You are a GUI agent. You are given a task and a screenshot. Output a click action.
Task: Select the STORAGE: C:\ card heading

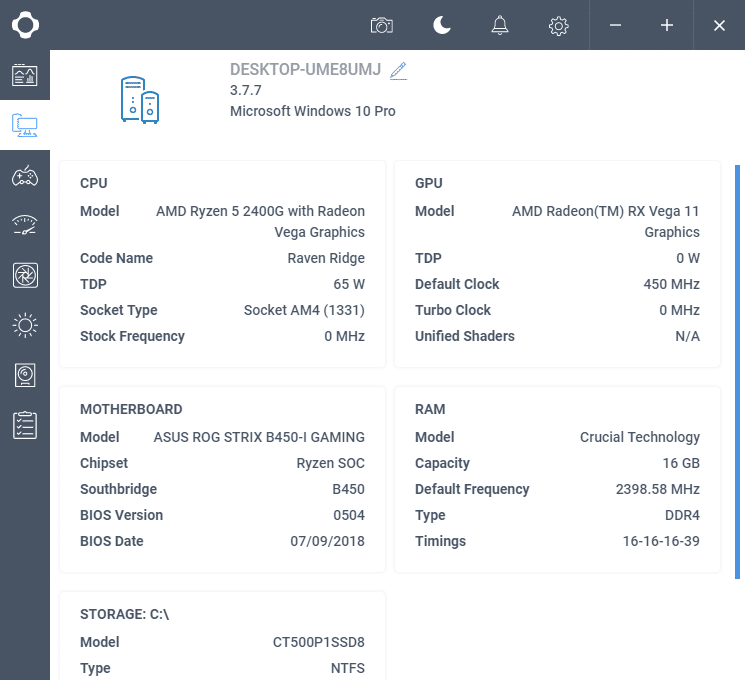tap(124, 614)
